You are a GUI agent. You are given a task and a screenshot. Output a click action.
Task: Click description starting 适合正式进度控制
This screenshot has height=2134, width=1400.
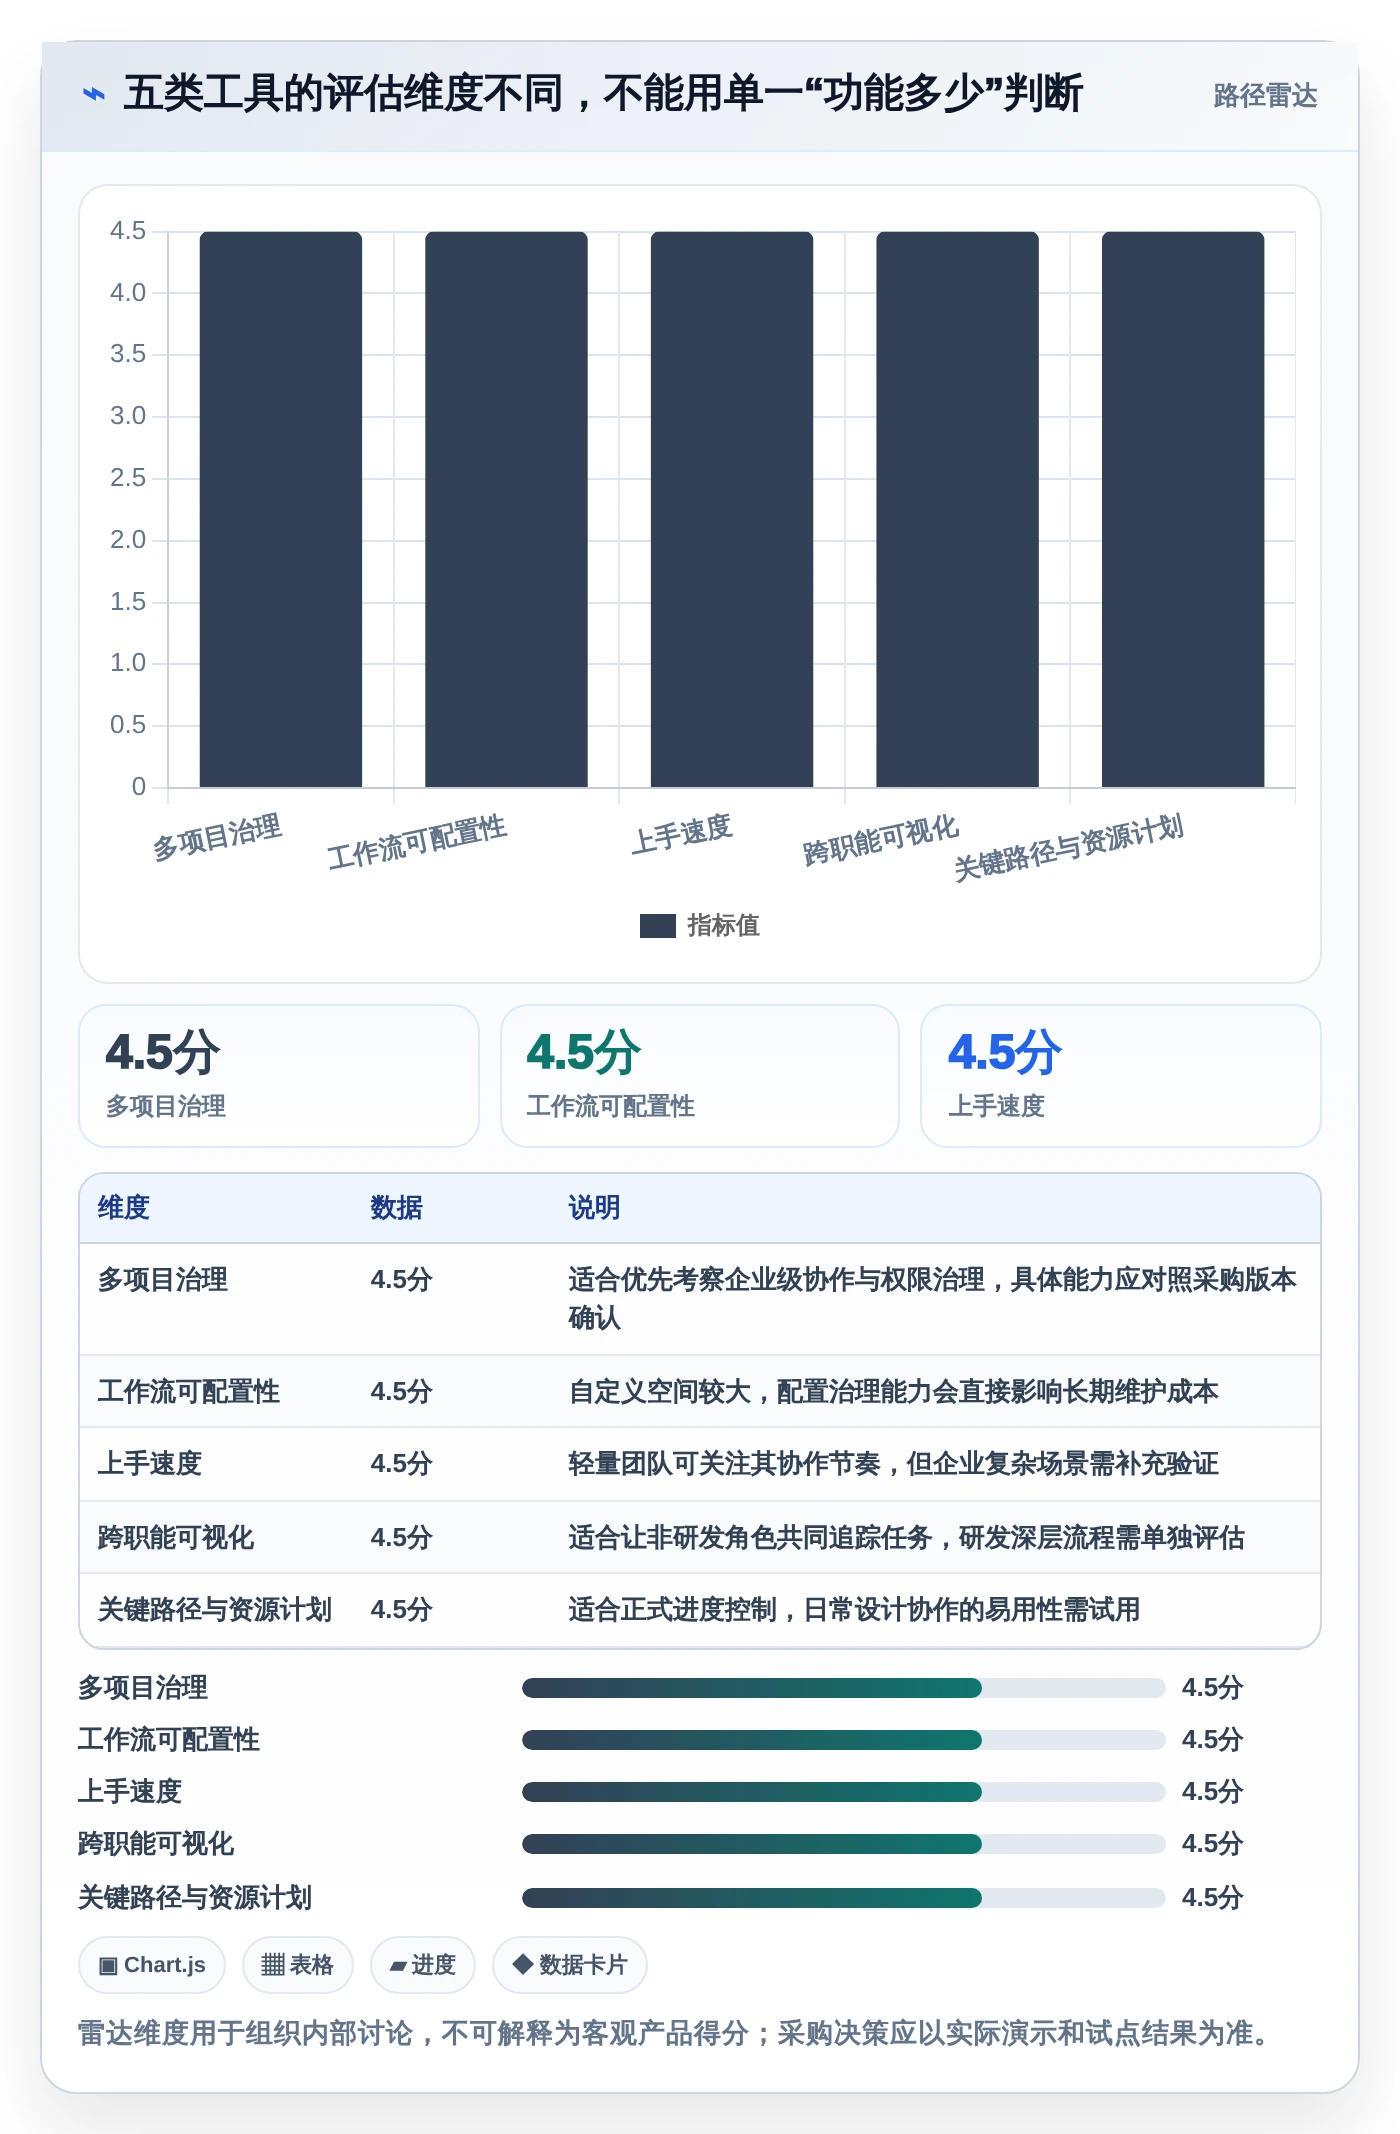tap(854, 1610)
